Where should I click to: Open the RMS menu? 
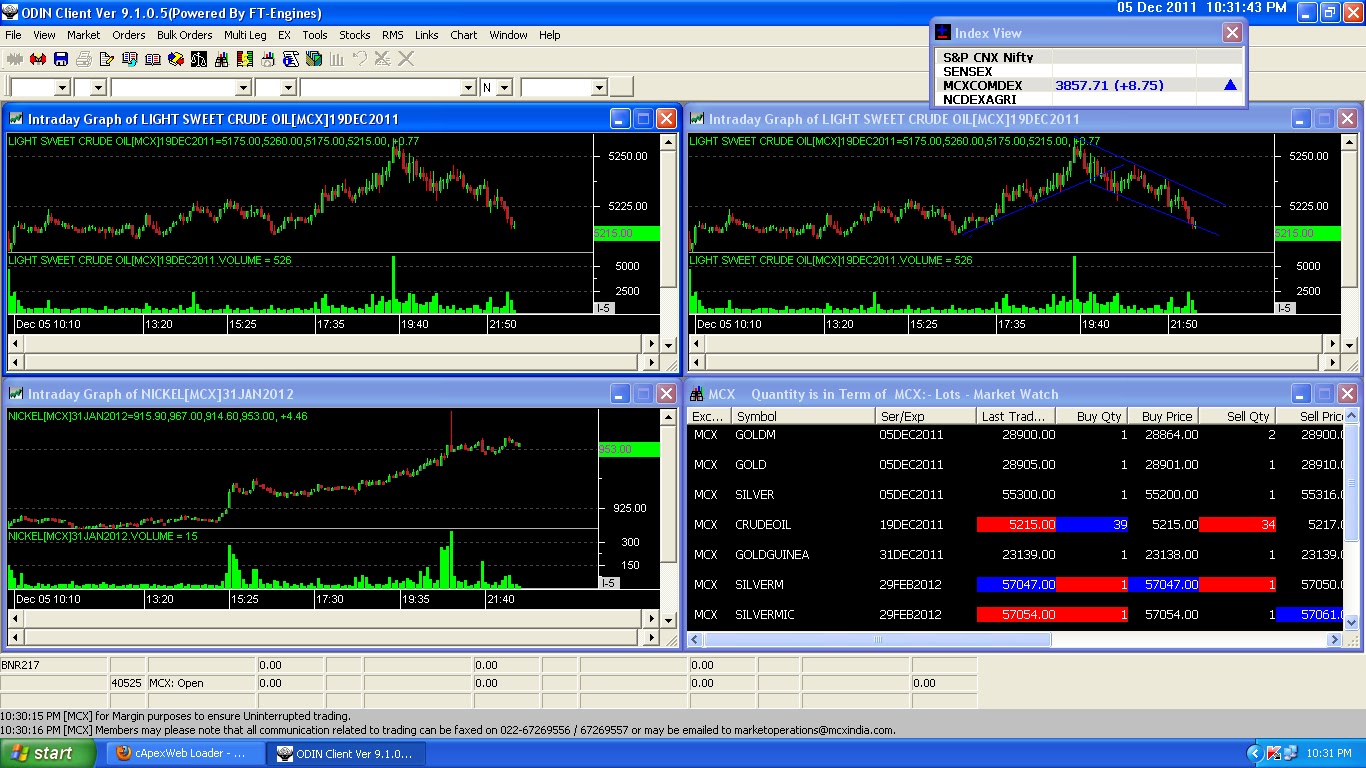click(393, 35)
